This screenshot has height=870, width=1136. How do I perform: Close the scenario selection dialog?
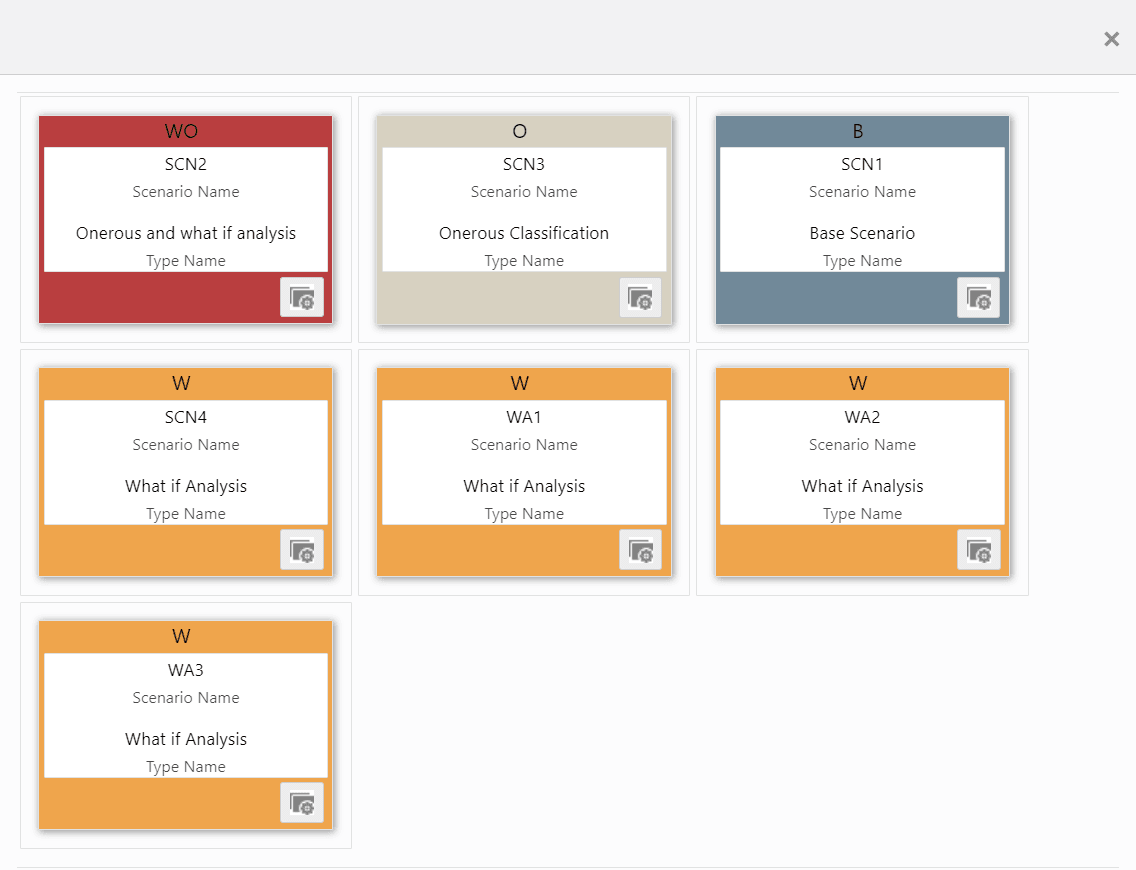(x=1111, y=39)
